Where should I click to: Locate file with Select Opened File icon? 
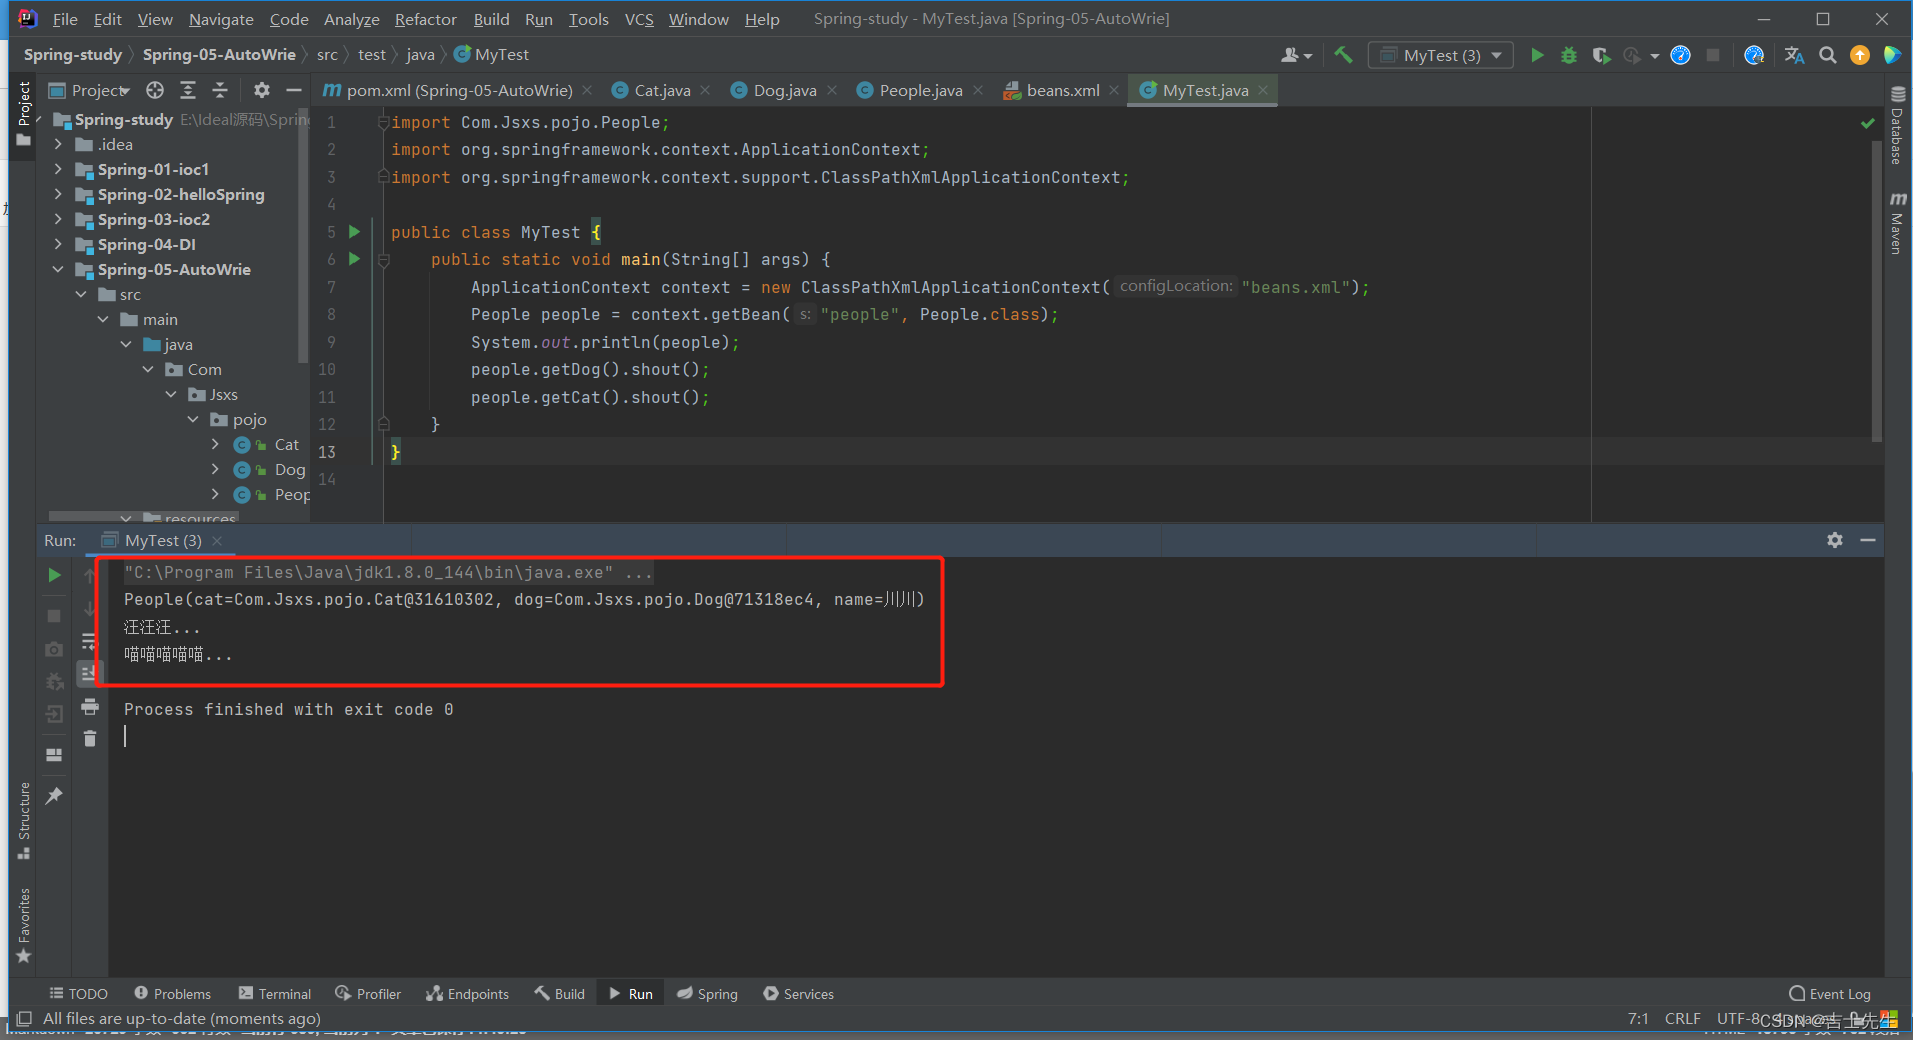tap(155, 90)
